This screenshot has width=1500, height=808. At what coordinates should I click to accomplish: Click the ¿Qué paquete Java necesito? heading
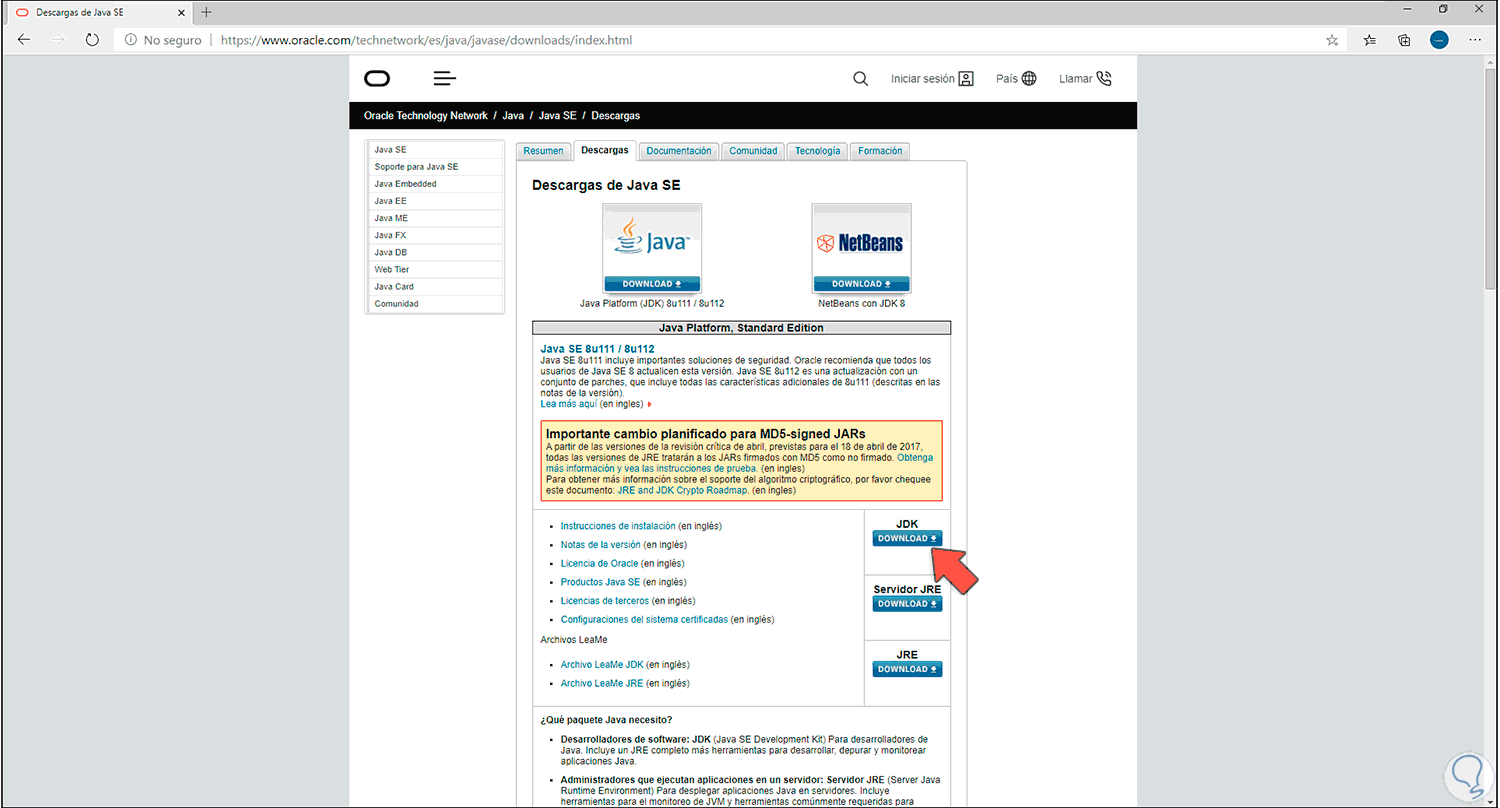point(606,720)
